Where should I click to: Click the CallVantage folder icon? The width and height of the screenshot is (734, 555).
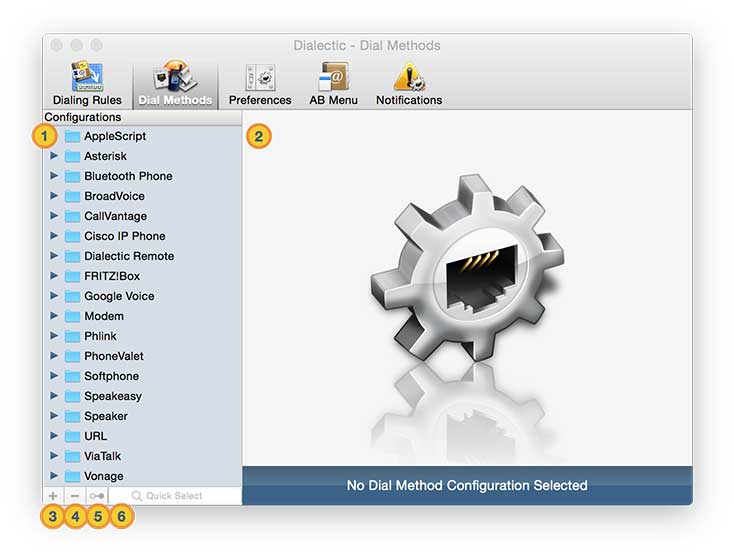pos(72,216)
